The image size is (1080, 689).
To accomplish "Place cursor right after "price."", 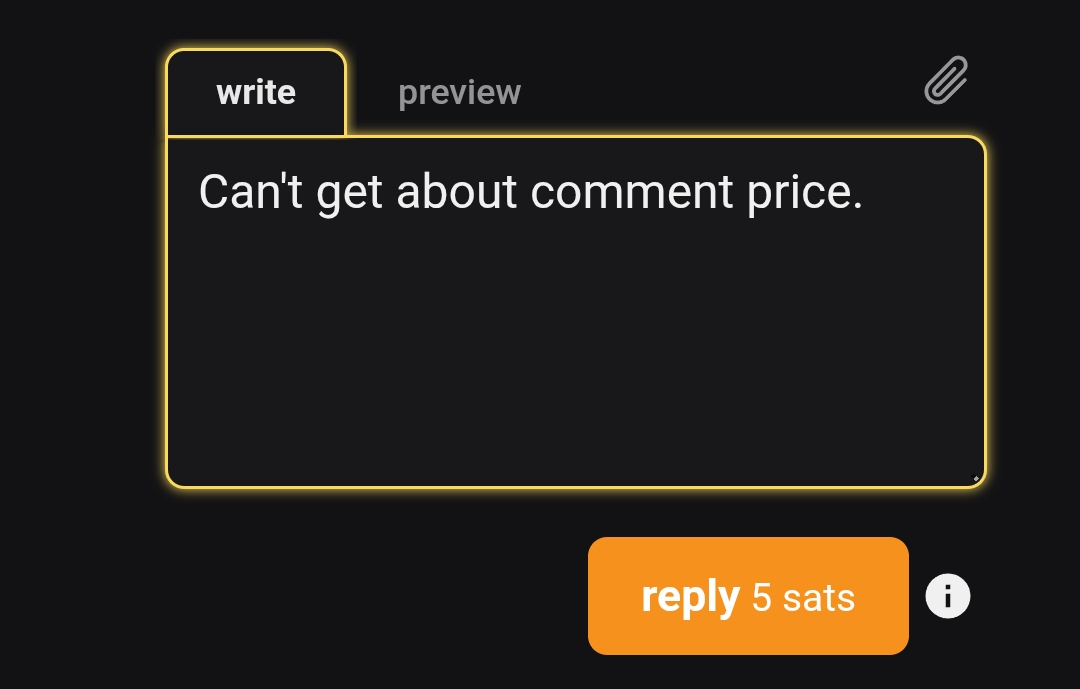I will [x=864, y=192].
